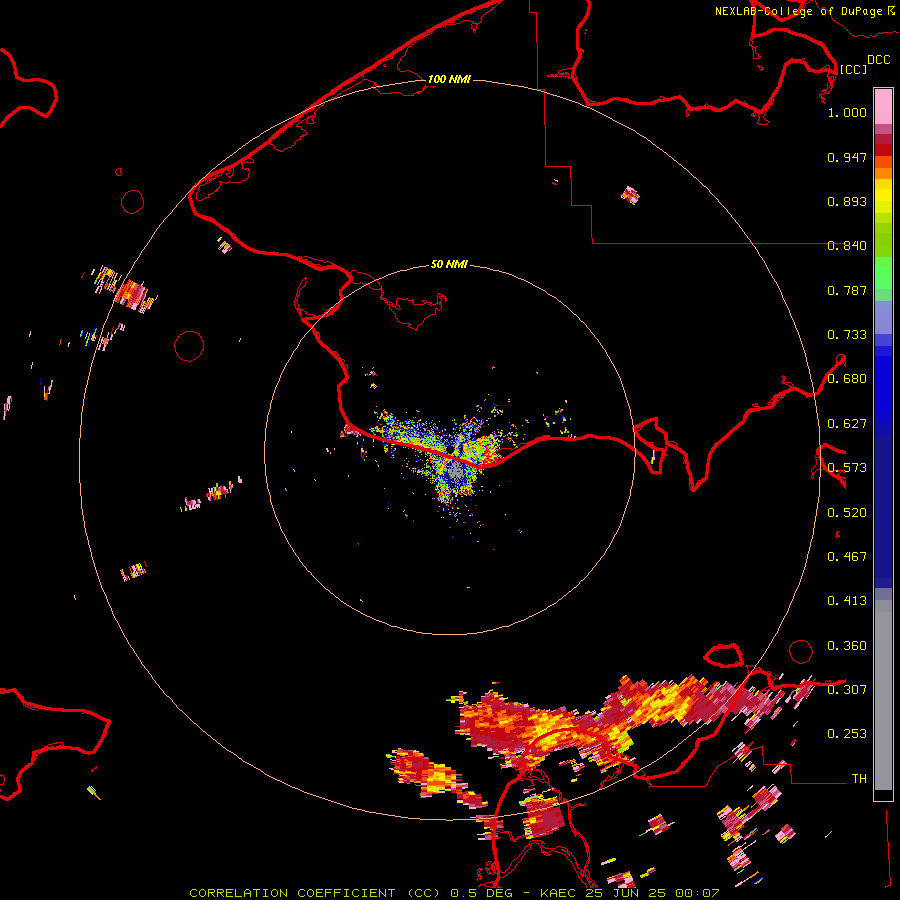
Task: Select the 1.000 value on color scale
Action: click(847, 112)
